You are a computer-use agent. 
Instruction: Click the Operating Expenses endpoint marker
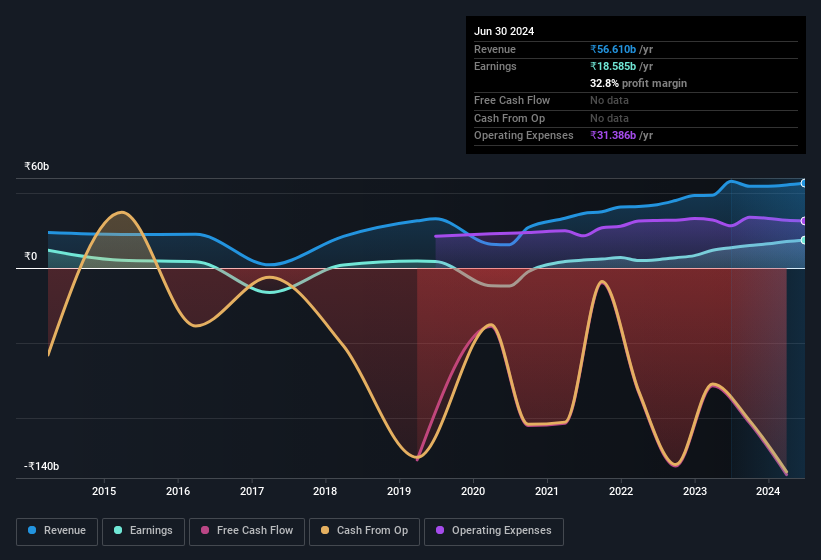tap(804, 221)
